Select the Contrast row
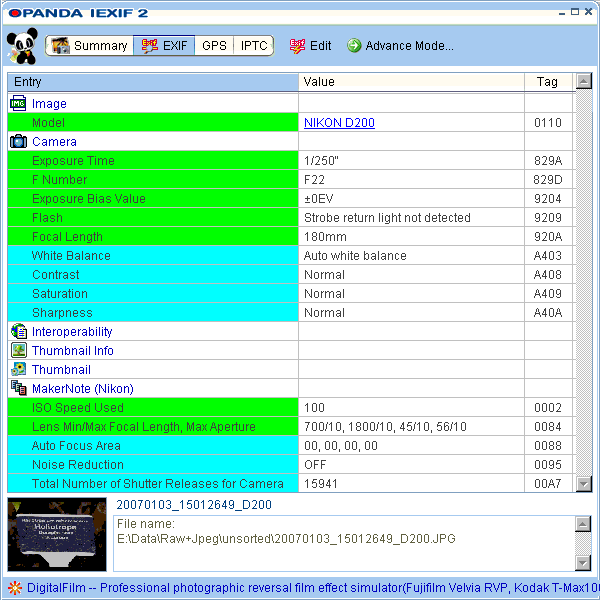This screenshot has height=600, width=600. tap(291, 274)
